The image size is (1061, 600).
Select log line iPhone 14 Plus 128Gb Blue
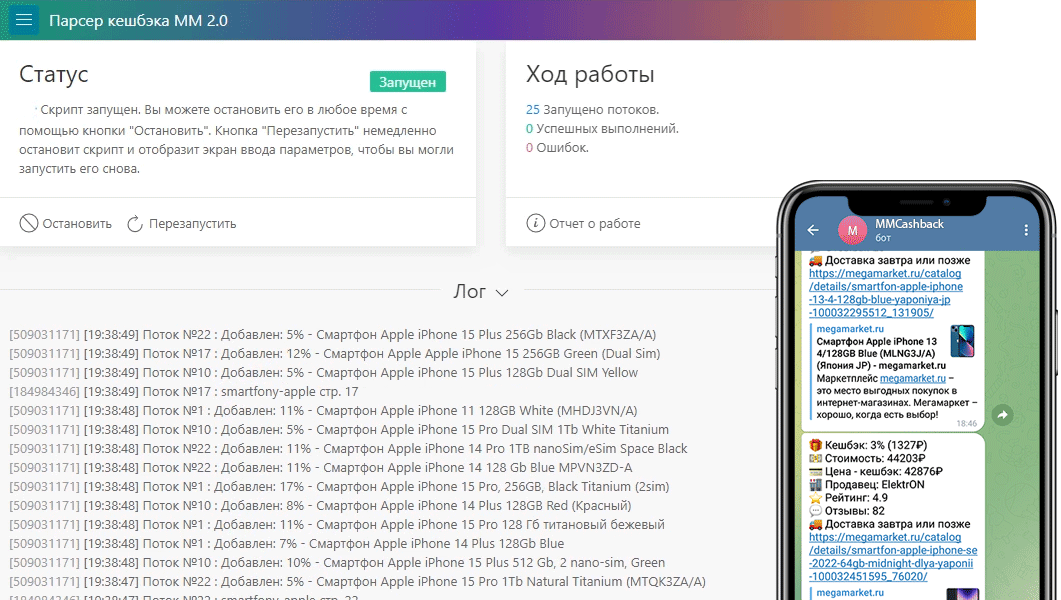pyautogui.click(x=286, y=543)
